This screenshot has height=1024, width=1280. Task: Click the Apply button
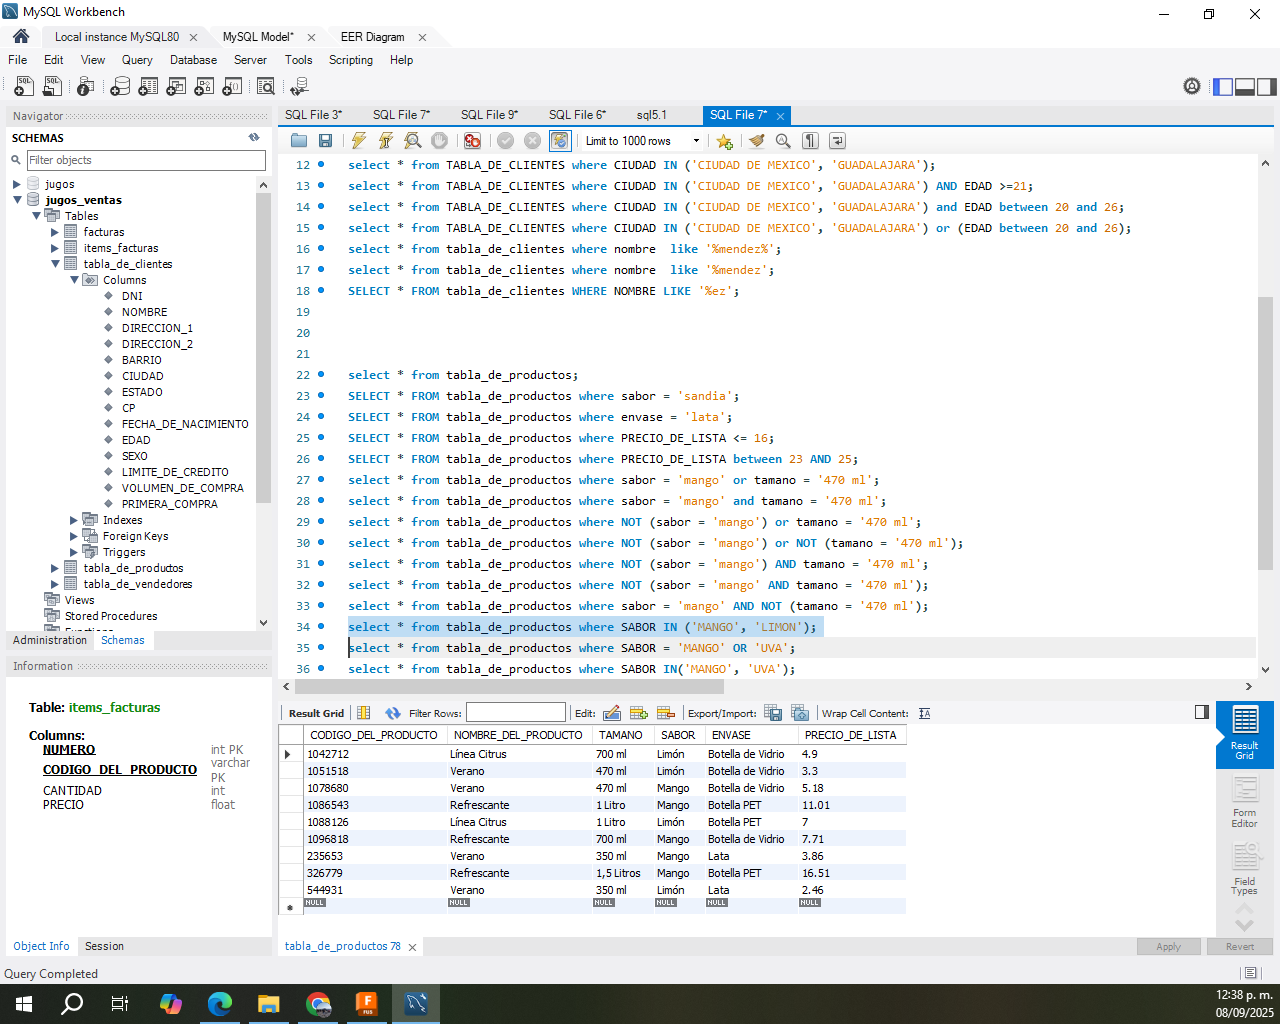tap(1168, 946)
